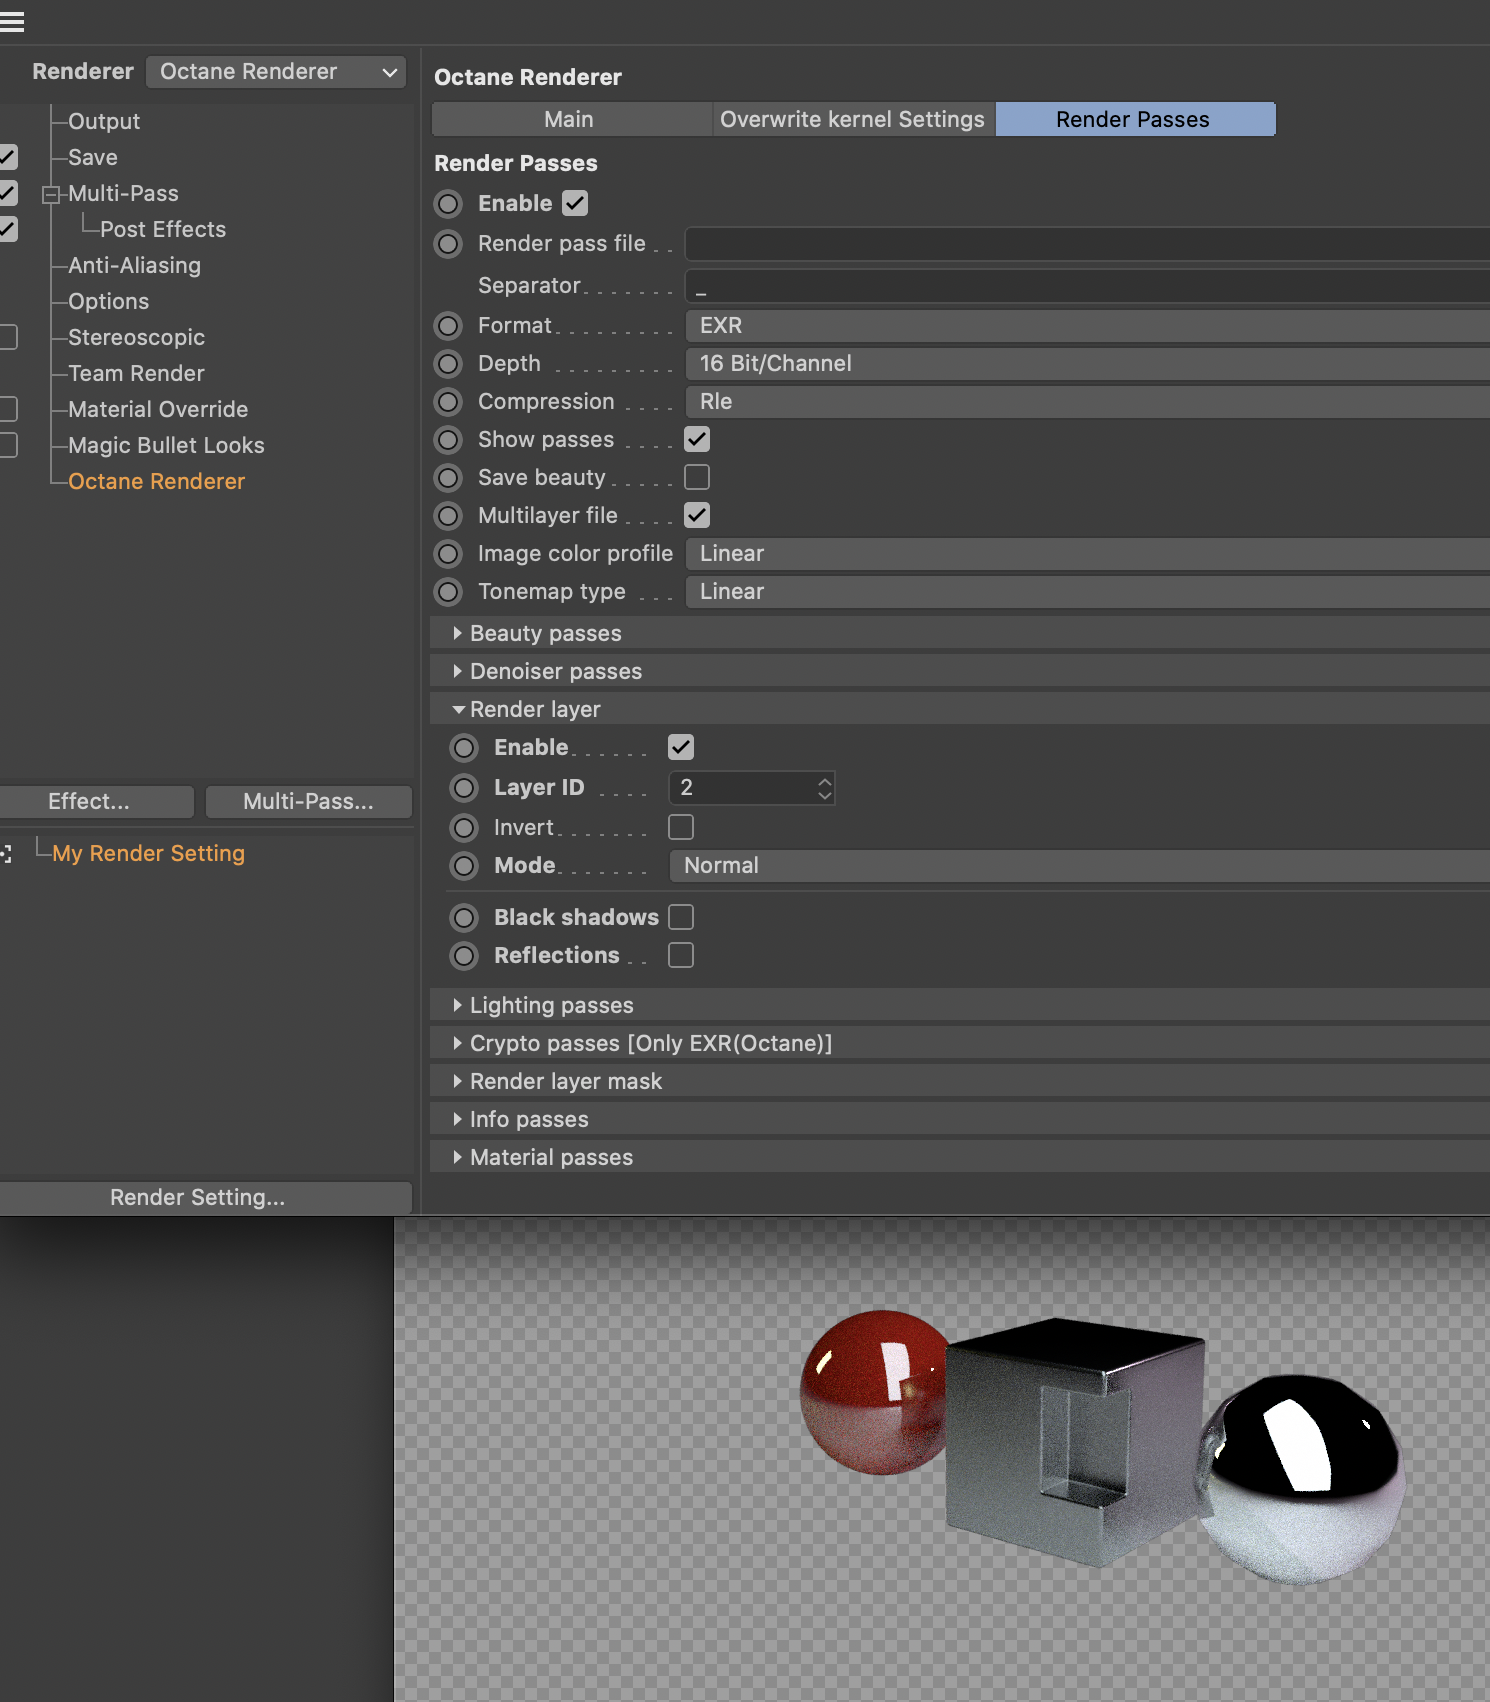Screen dimensions: 1490x1702
Task: Click the keyframe dot beside Tonemap type
Action: pos(449,592)
